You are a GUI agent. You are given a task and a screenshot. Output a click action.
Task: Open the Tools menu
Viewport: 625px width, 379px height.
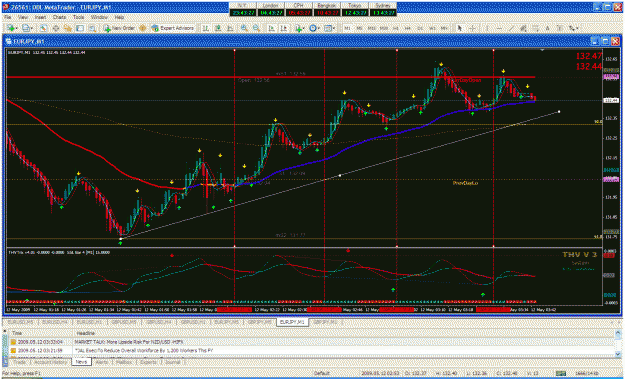point(79,18)
